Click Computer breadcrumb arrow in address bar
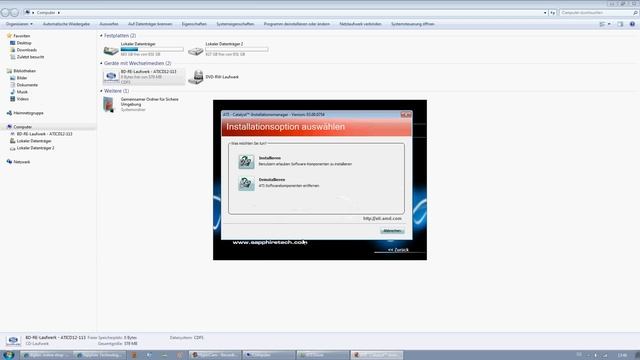Viewport: 640px width, 360px height. 58,13
